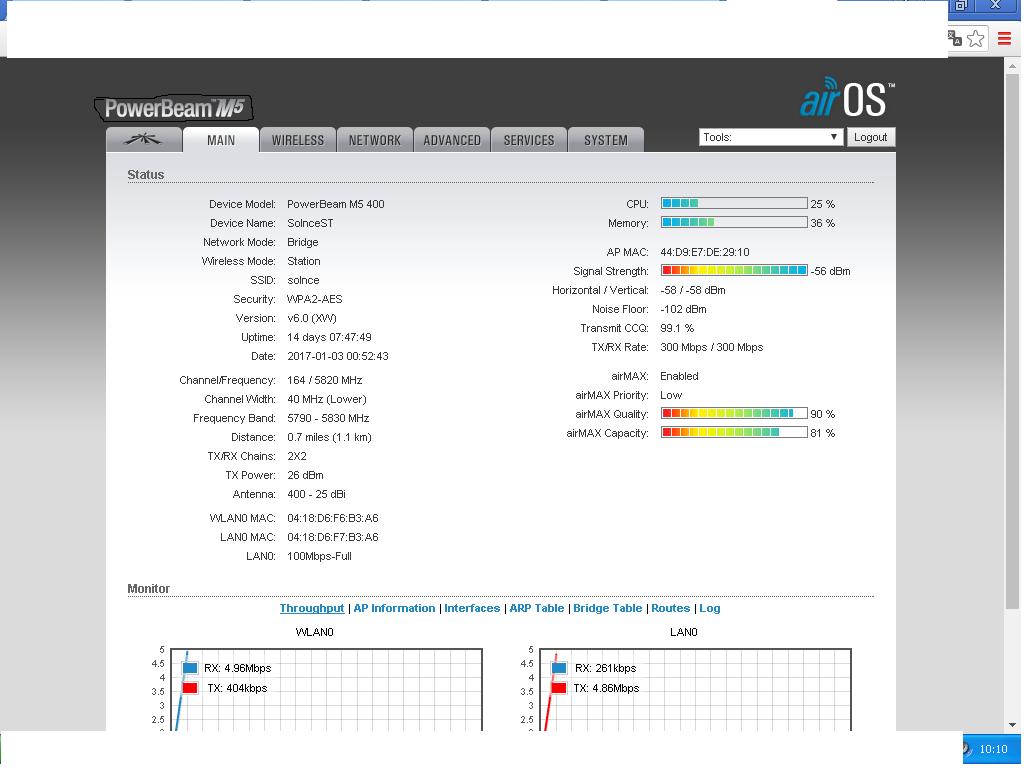Click the SSID value "solnce"

[x=303, y=280]
